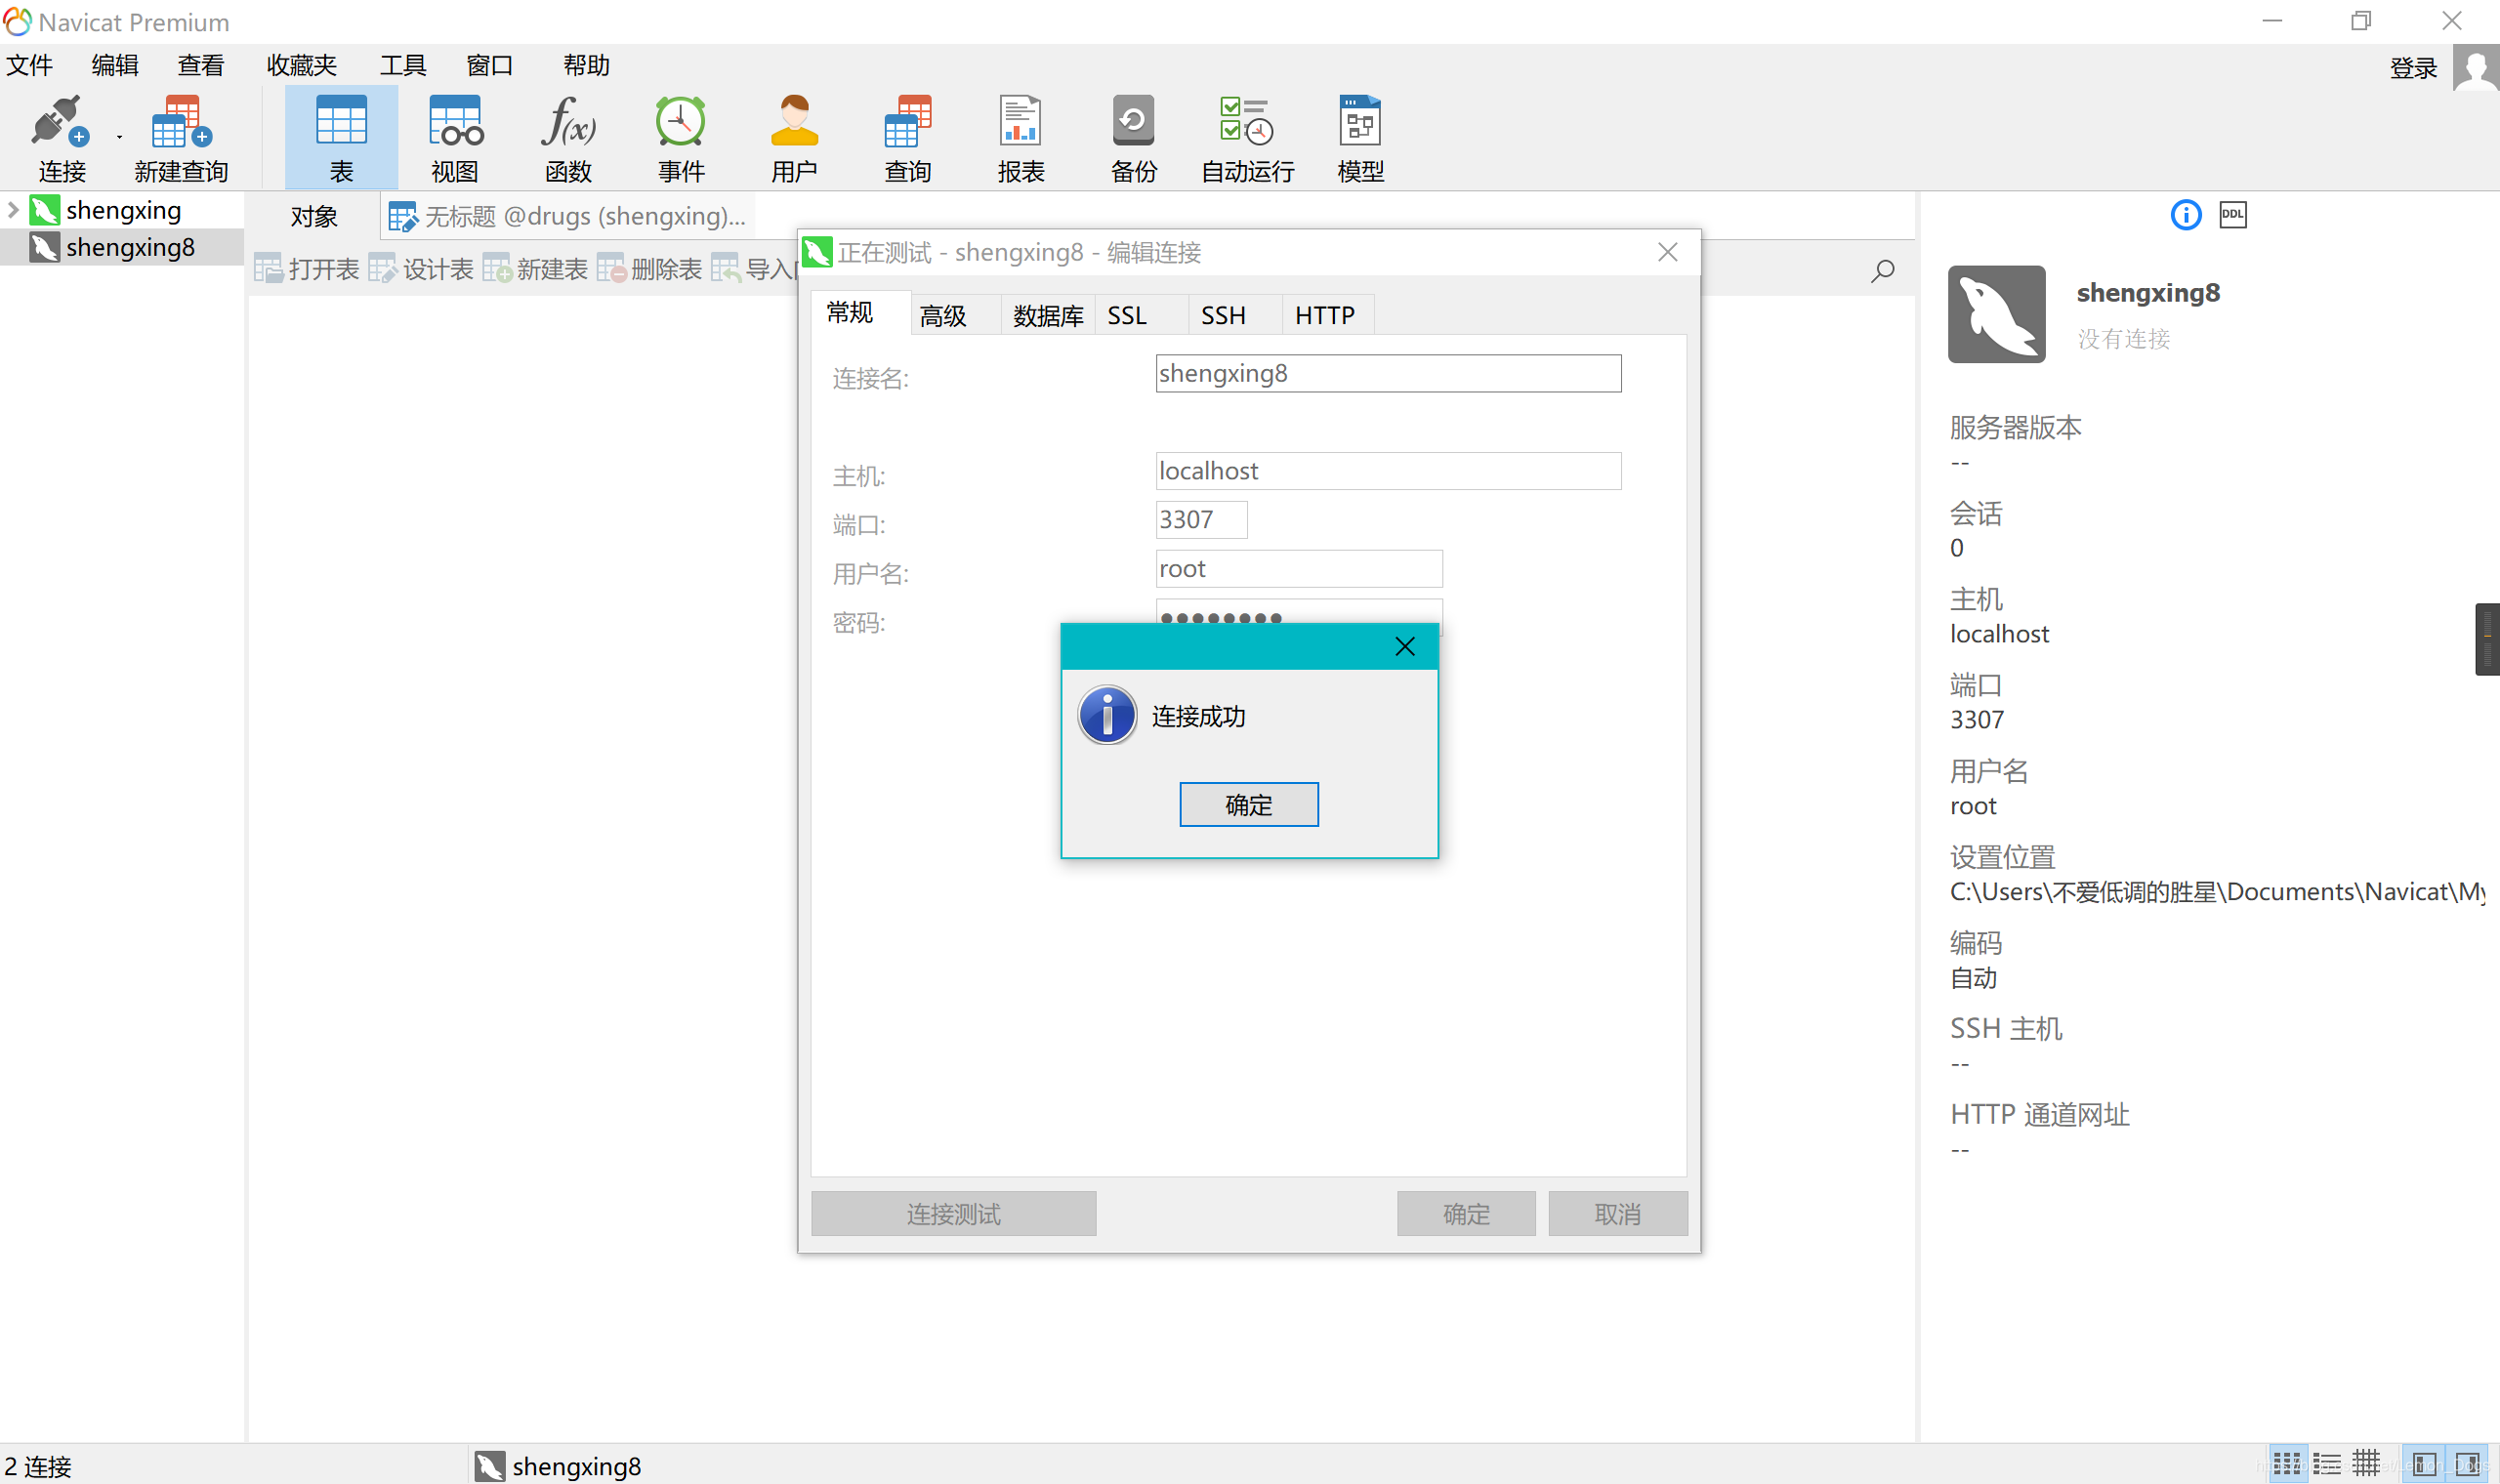Open the 函数 (Function) toolbar icon

point(568,138)
